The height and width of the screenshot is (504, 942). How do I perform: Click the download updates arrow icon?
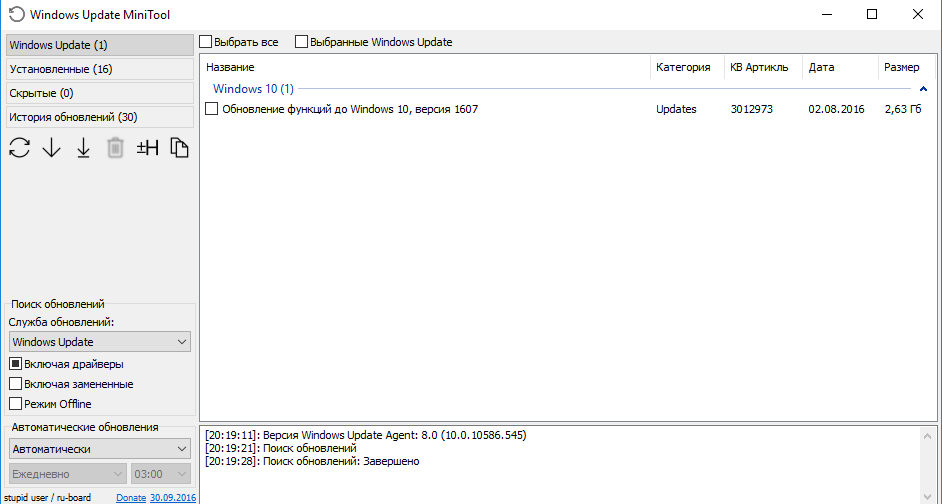pos(52,147)
